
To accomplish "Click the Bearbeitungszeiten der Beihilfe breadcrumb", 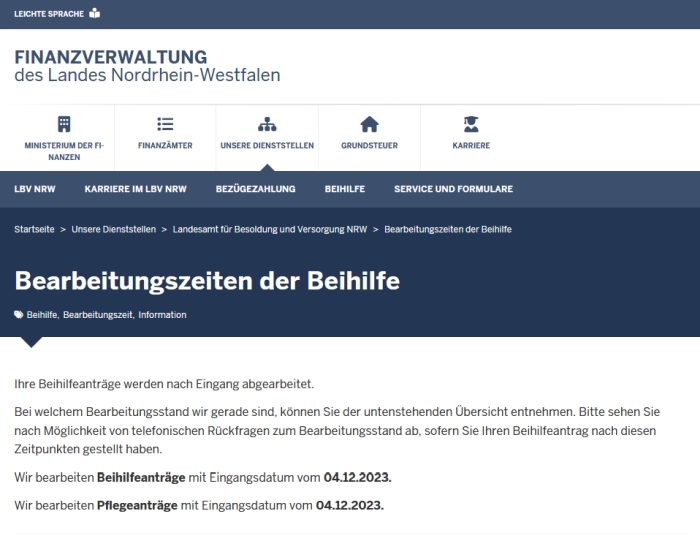I will point(447,229).
